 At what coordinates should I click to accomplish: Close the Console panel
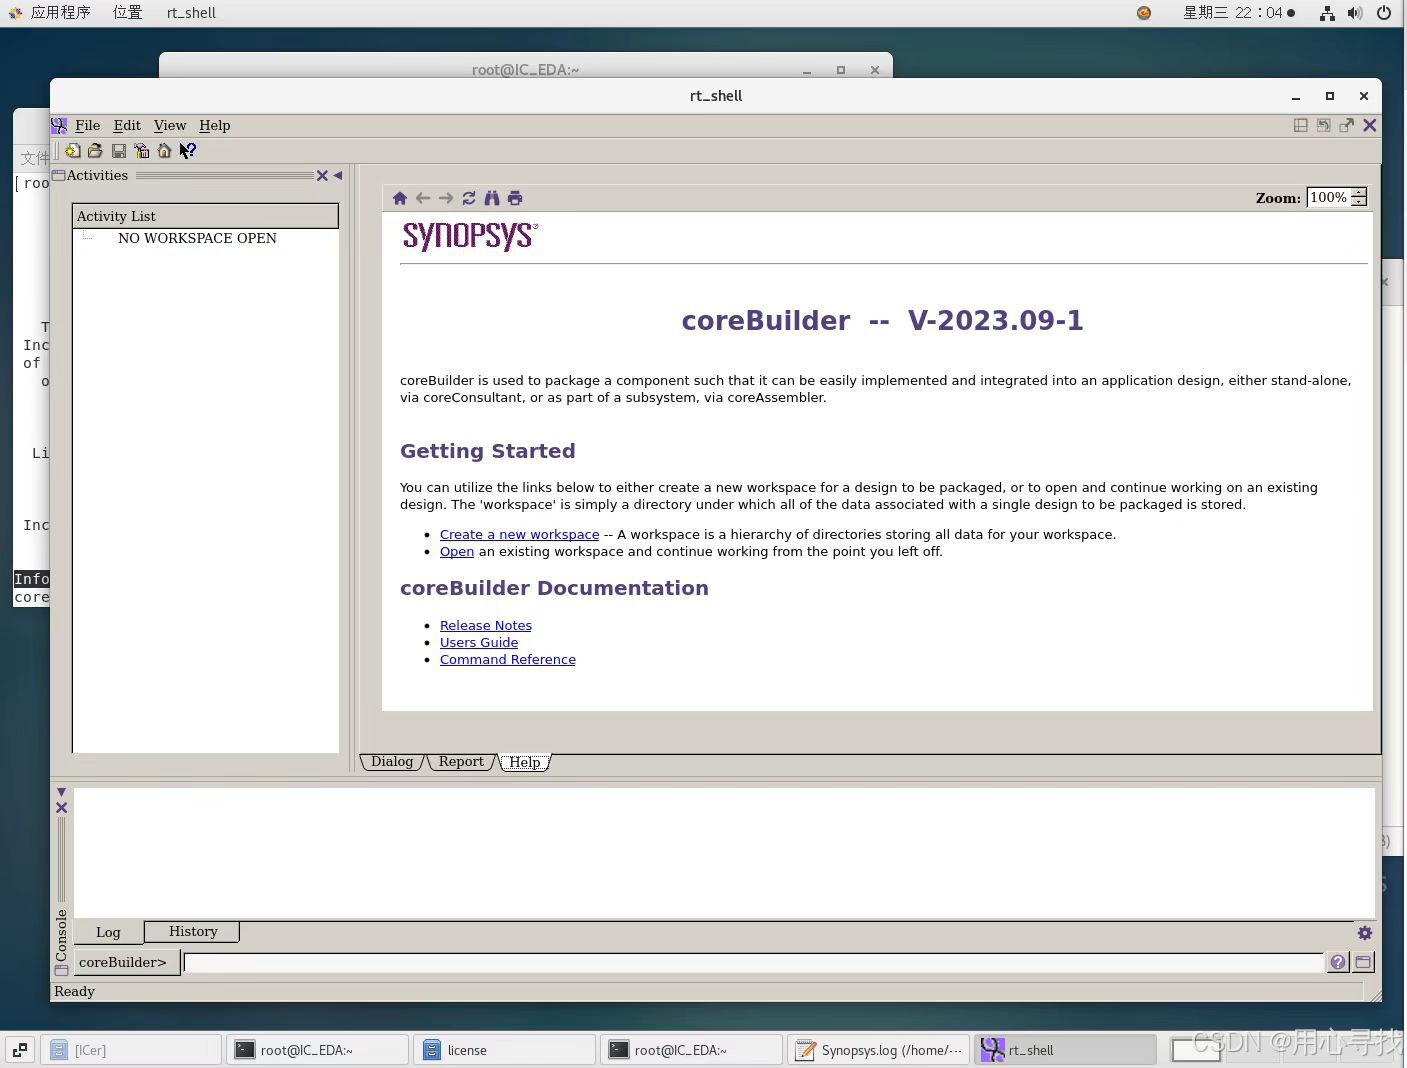61,808
